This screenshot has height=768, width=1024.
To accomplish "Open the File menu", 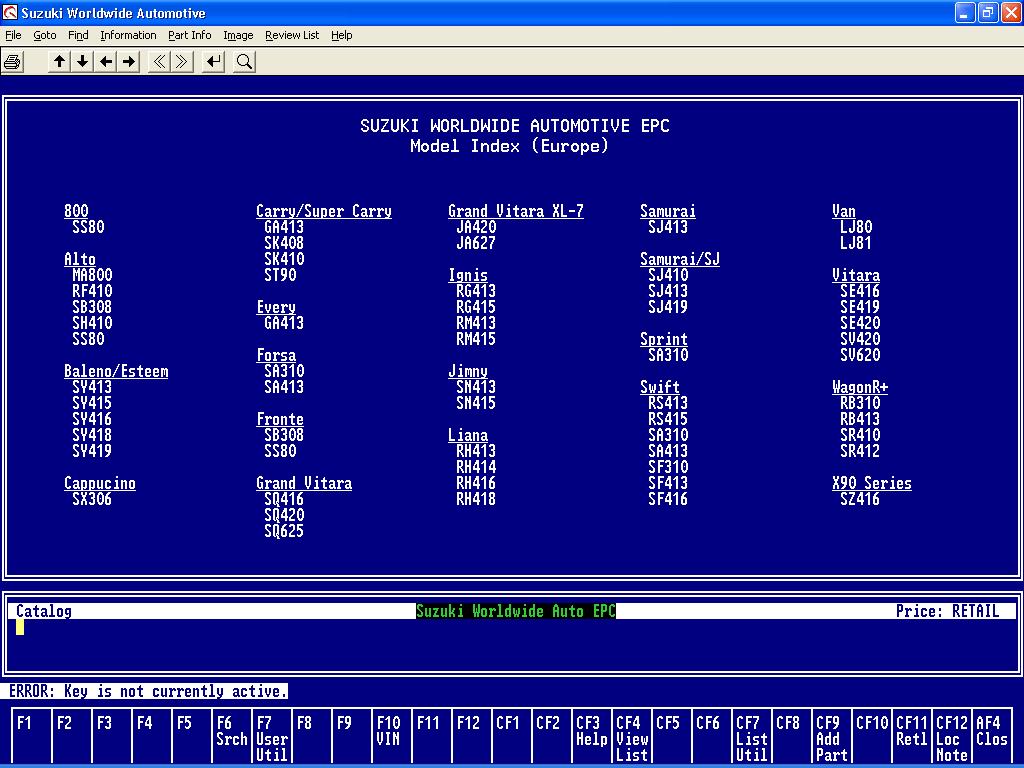I will [x=13, y=35].
